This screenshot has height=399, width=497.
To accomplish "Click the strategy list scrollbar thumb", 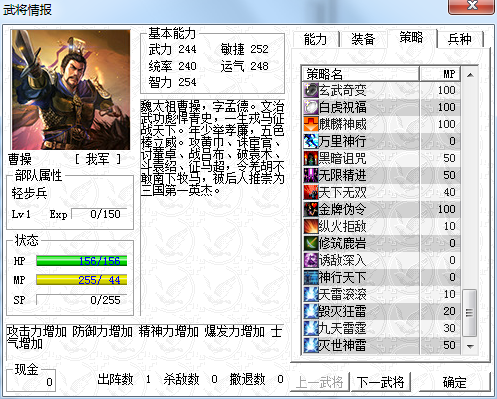I will pos(470,313).
